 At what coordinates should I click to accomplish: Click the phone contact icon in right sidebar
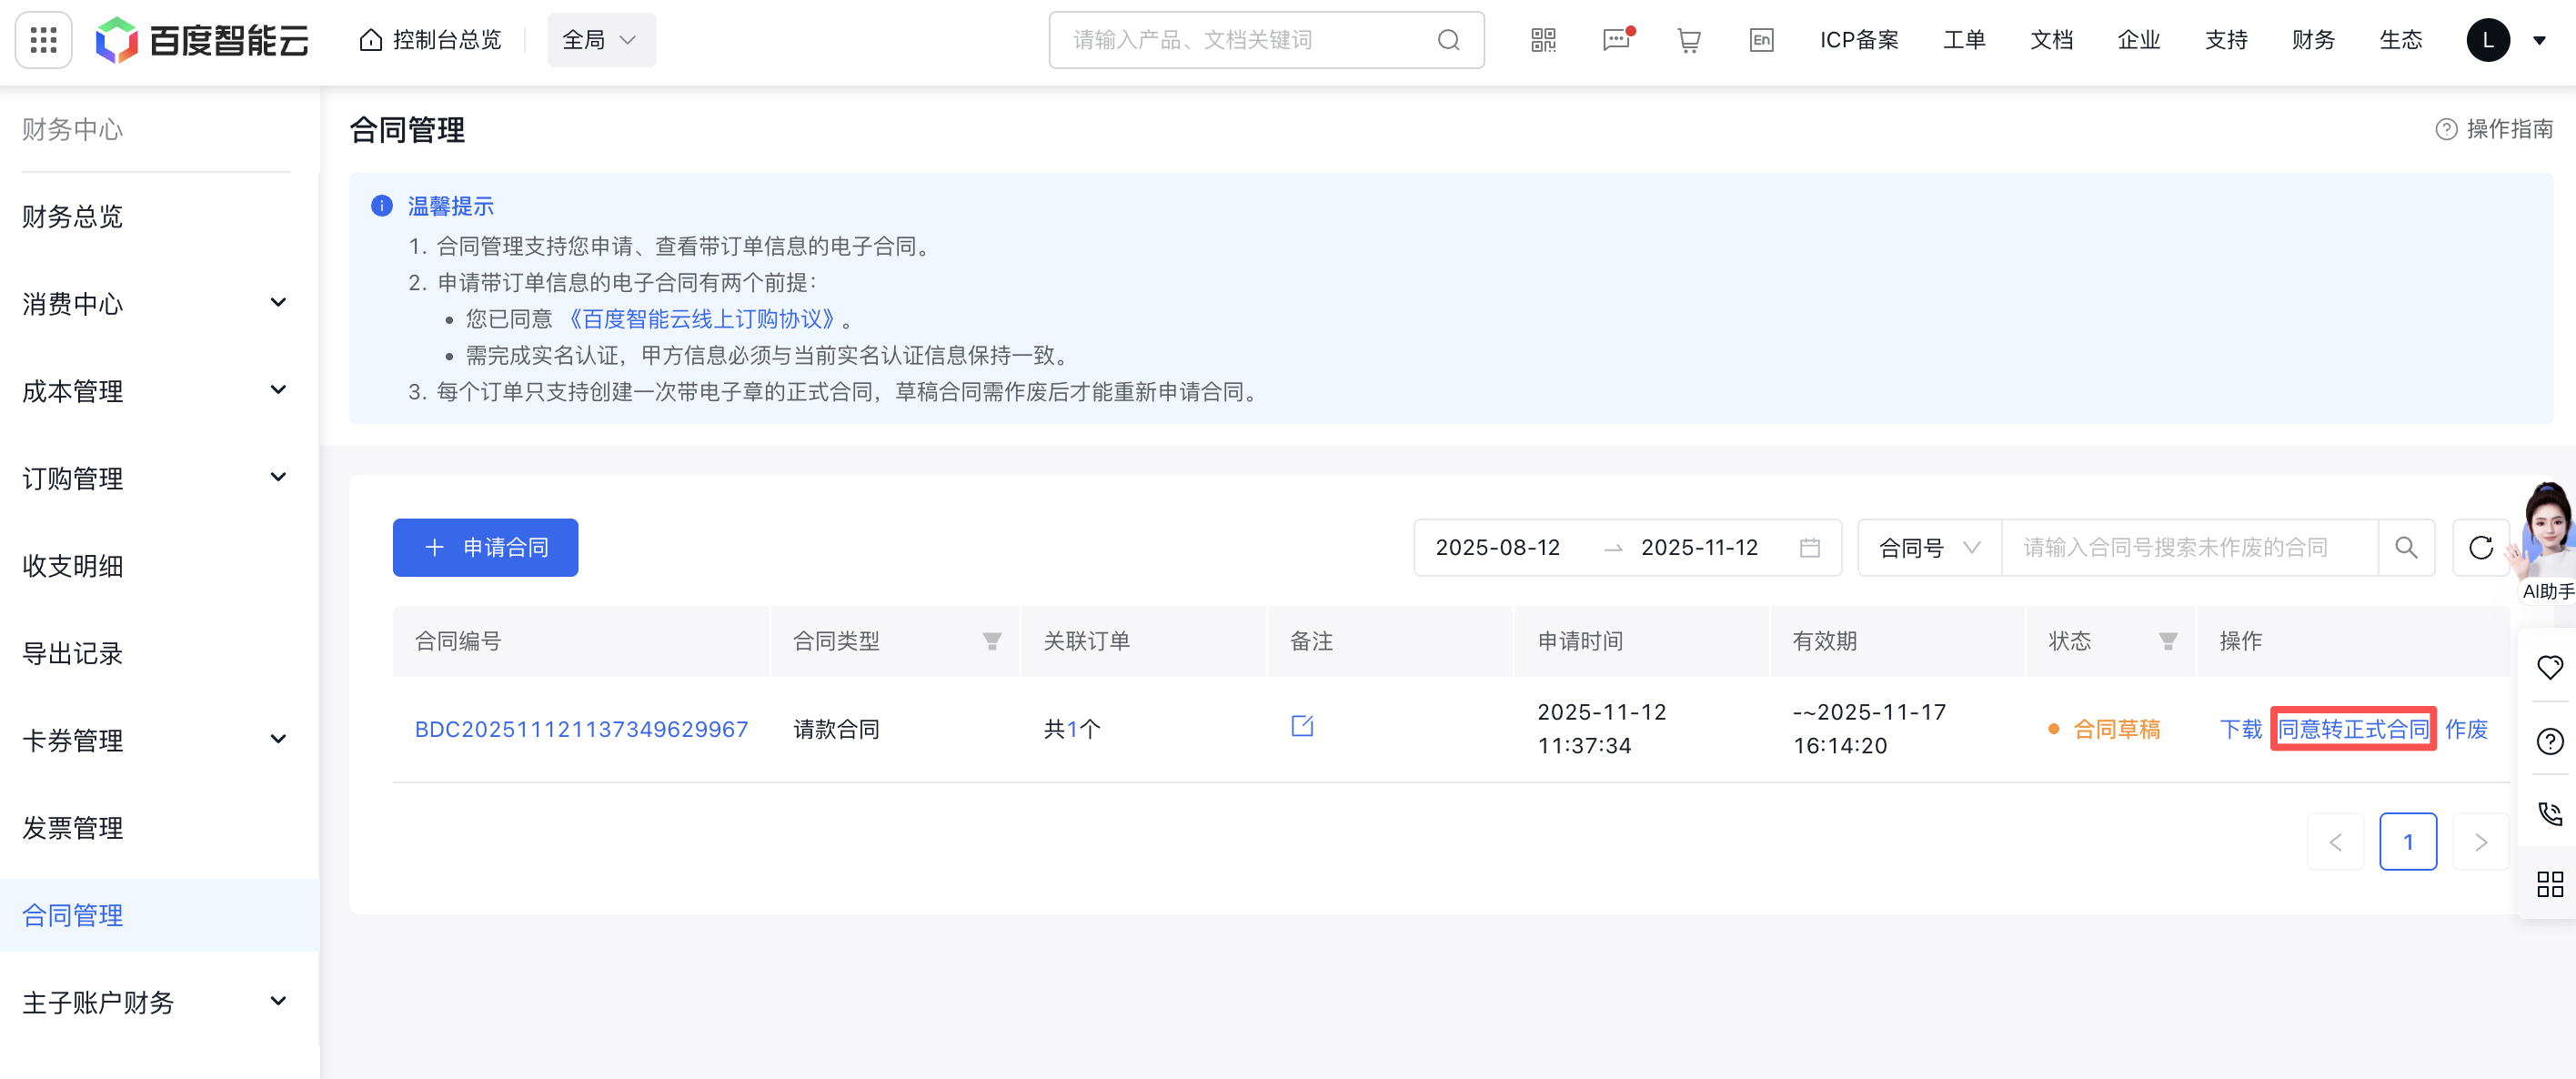pos(2549,812)
